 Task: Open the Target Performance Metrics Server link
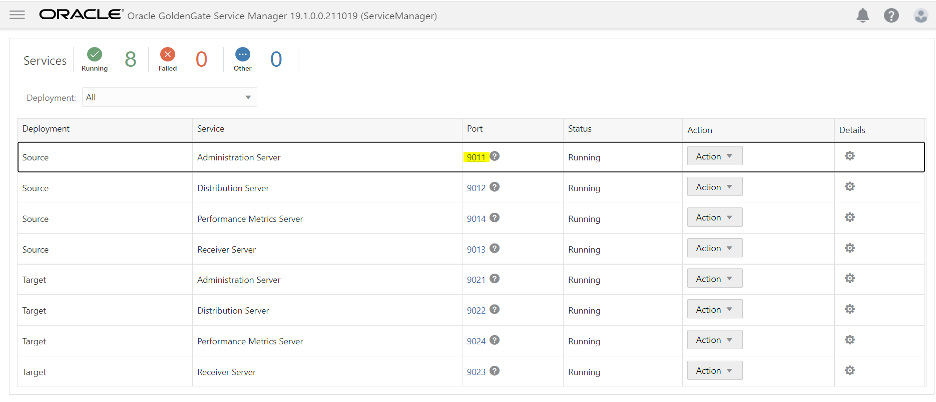coord(250,342)
